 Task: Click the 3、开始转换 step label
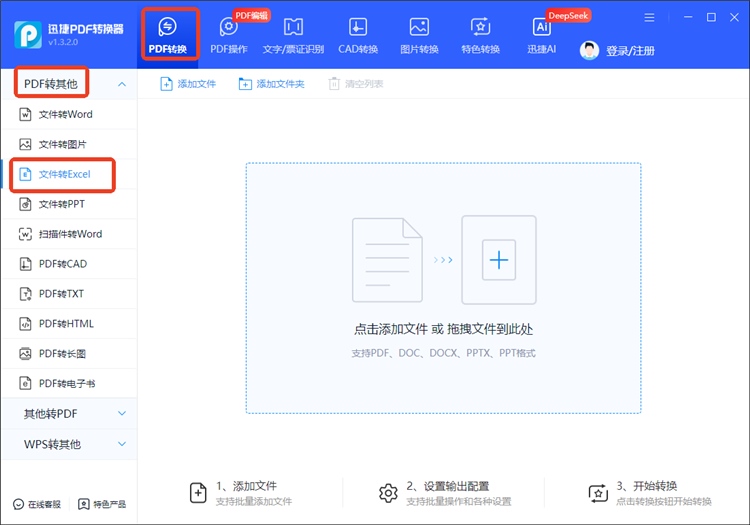coord(647,486)
